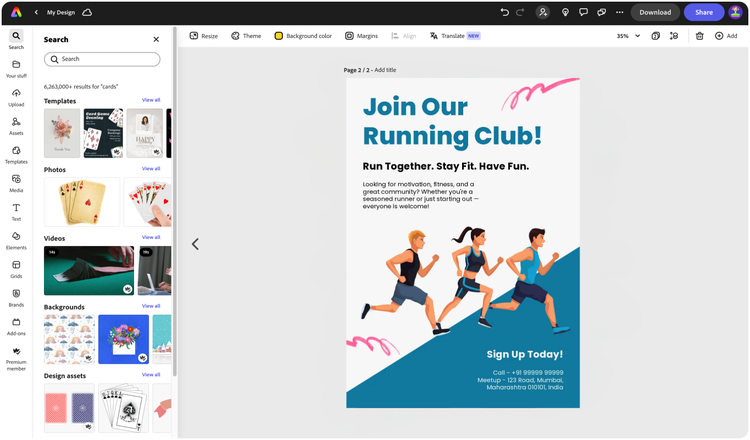Screen dimensions: 750x440
Task: View all Templates results
Action: click(x=151, y=100)
